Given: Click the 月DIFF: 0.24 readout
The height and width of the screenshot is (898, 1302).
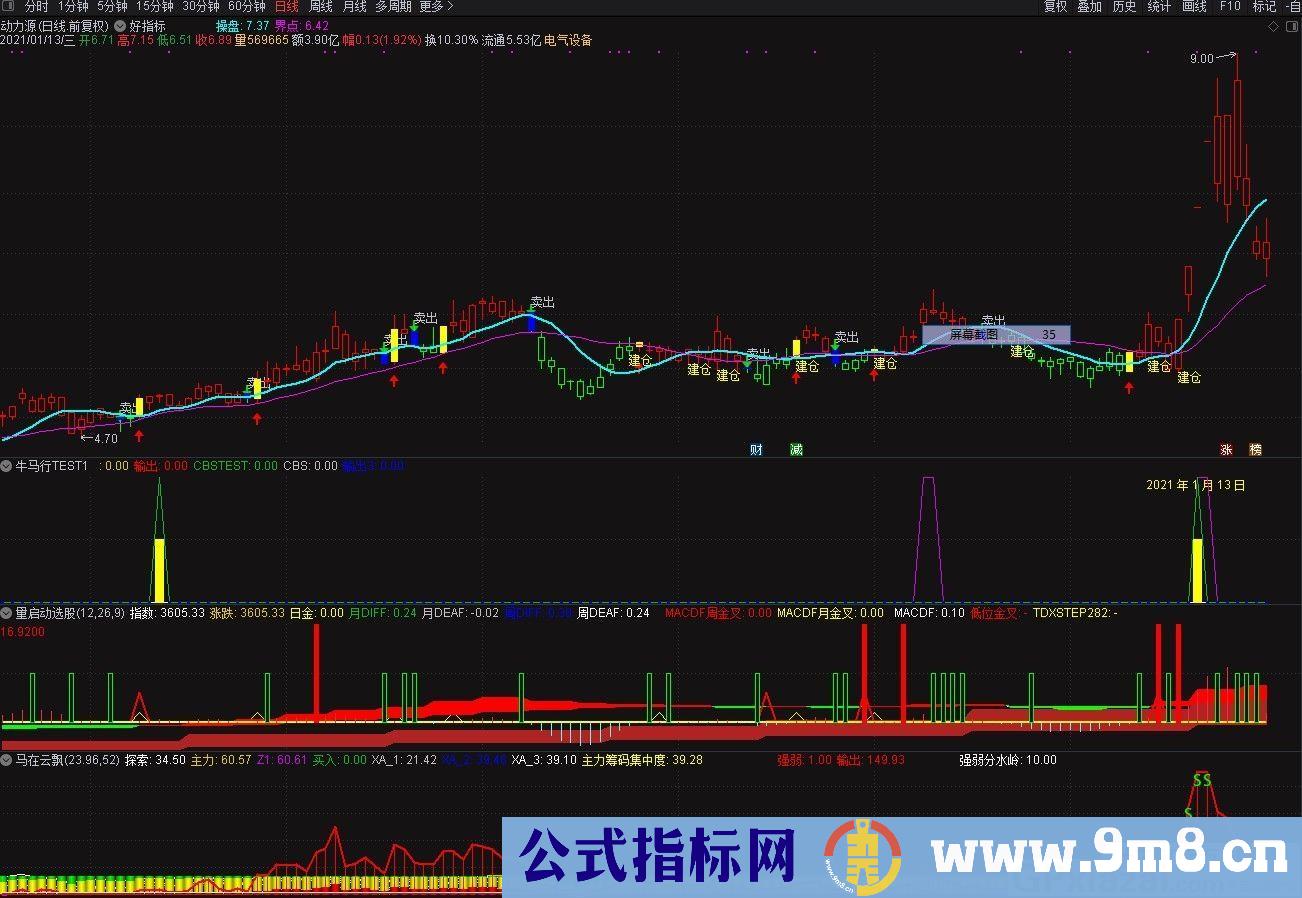Looking at the screenshot, I should [x=383, y=613].
